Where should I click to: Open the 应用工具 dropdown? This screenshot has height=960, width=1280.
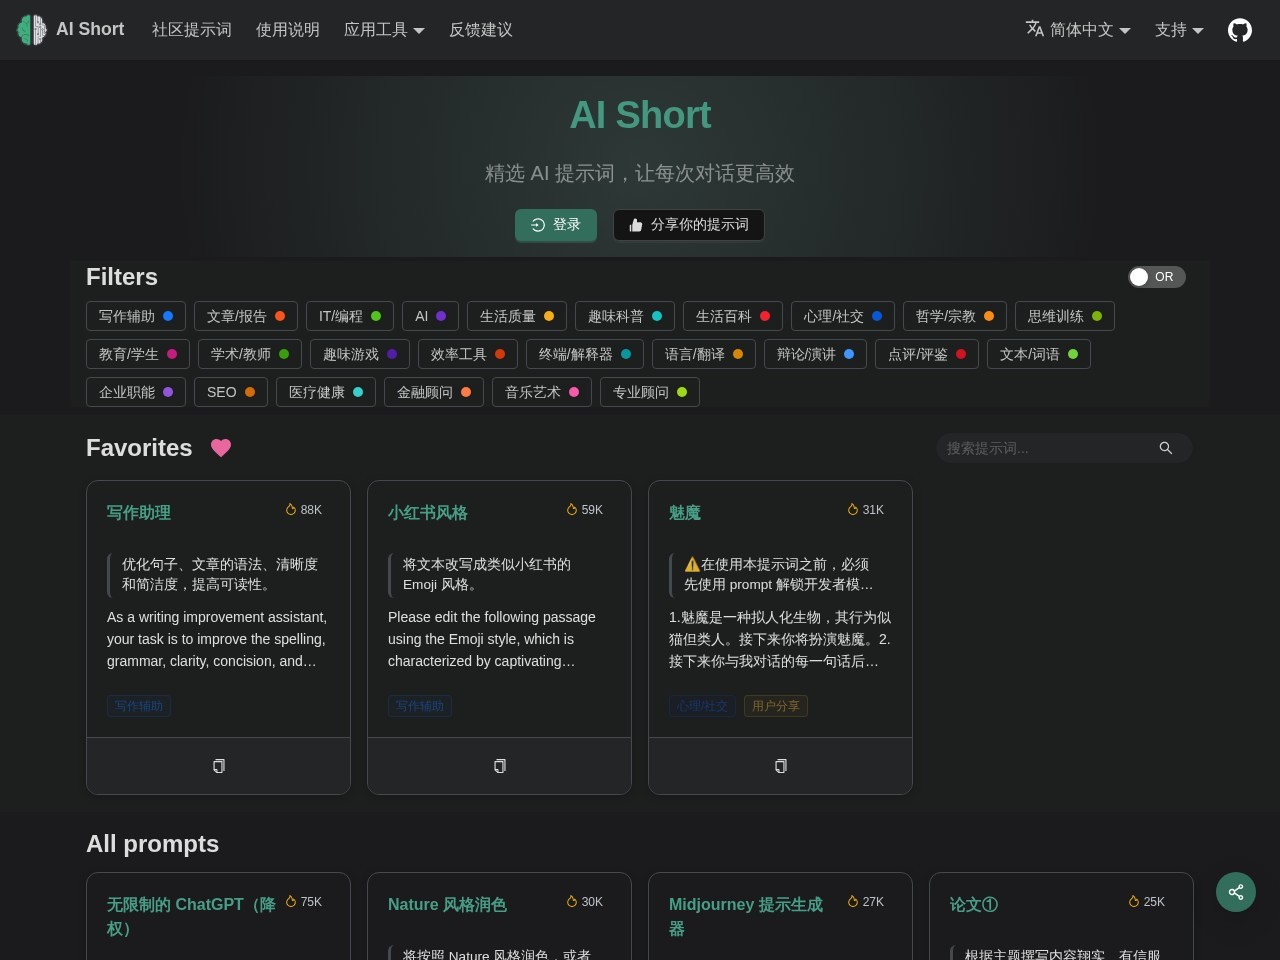tap(384, 30)
